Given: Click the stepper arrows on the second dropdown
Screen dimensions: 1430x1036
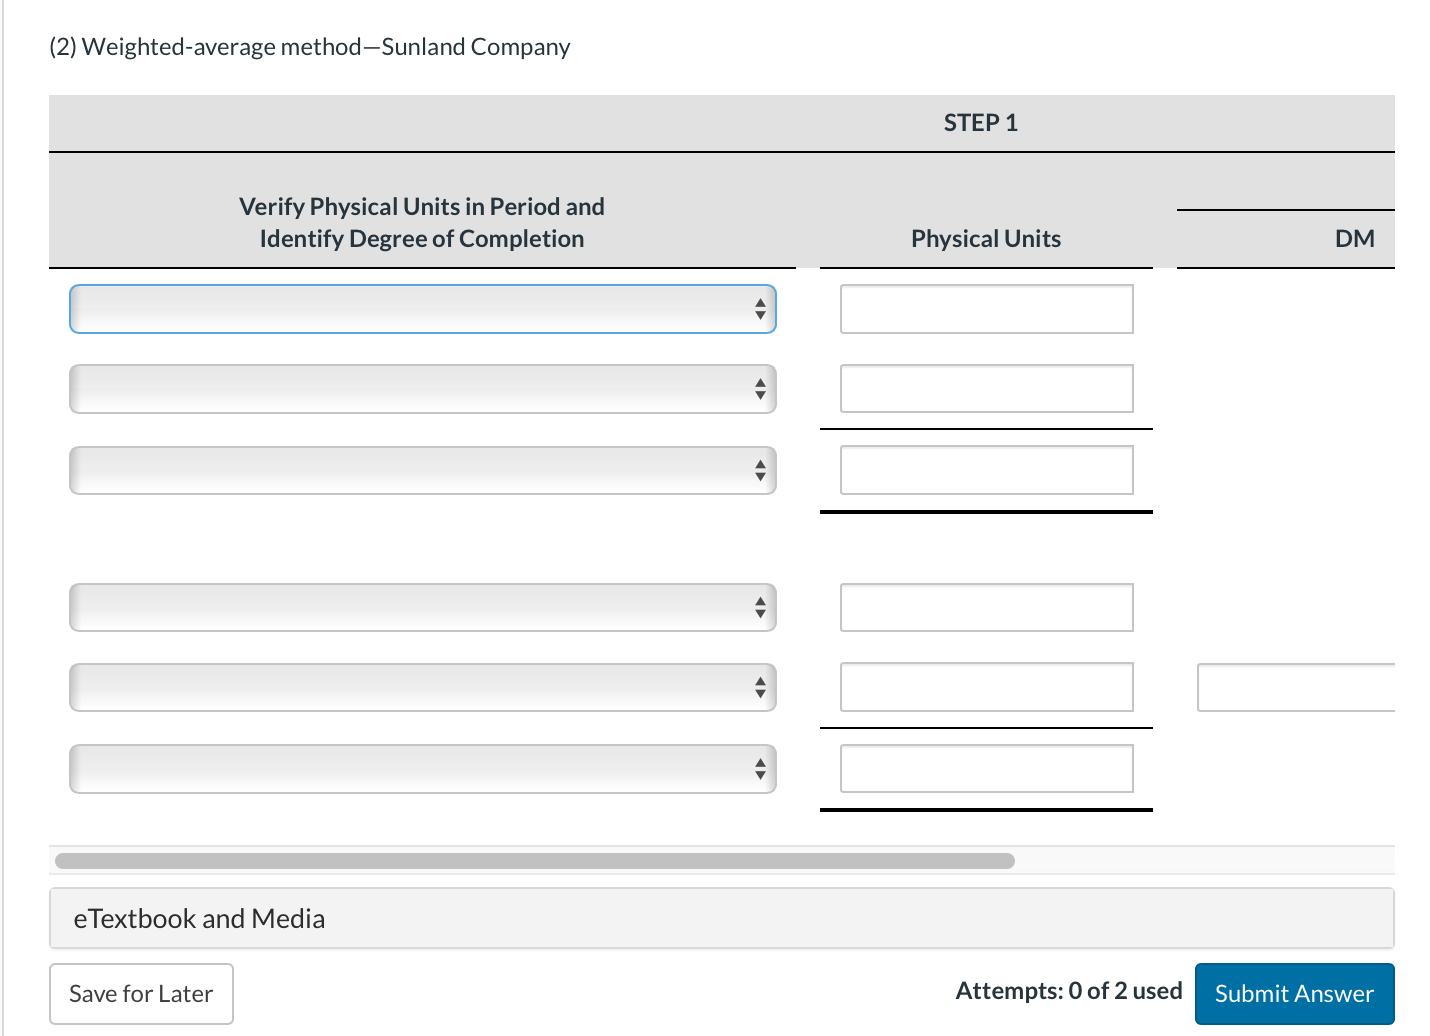Looking at the screenshot, I should 760,389.
